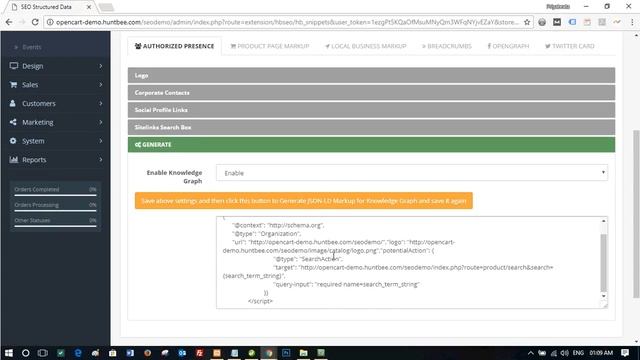Viewport: 640px width, 360px height.
Task: Open the Local Business Markup tab
Action: coord(366,46)
